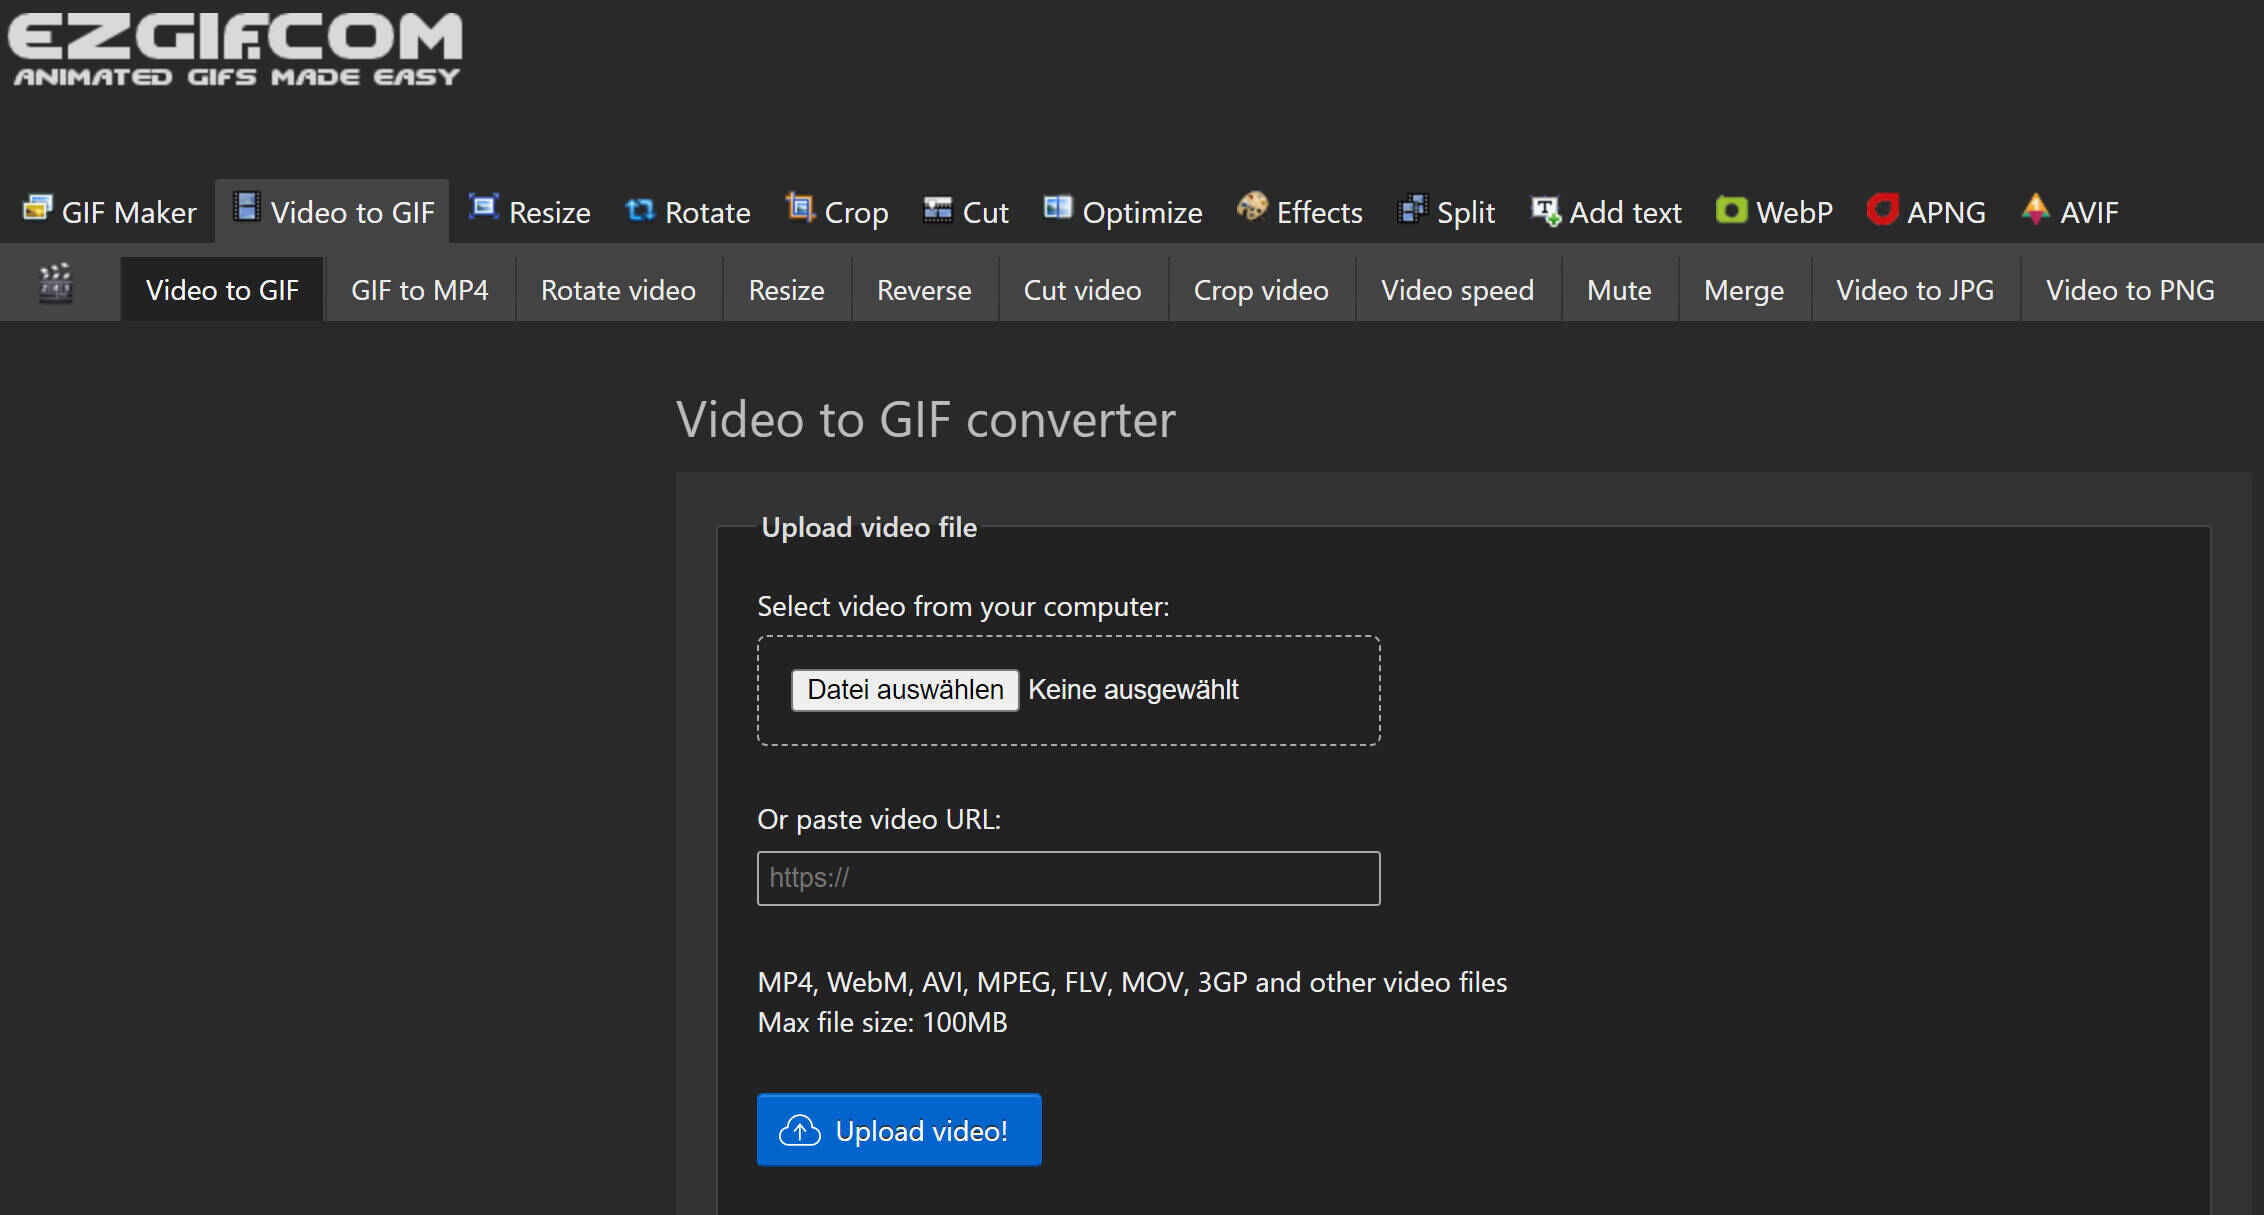The width and height of the screenshot is (2264, 1215).
Task: Open the Mute tab
Action: (x=1619, y=290)
